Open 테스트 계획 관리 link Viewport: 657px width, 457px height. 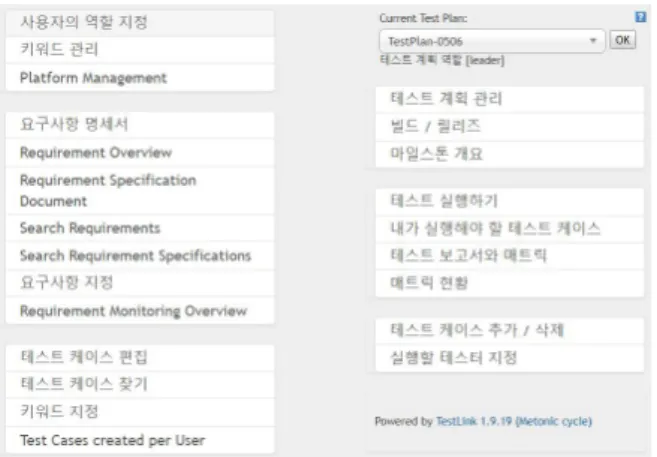(x=510, y=99)
